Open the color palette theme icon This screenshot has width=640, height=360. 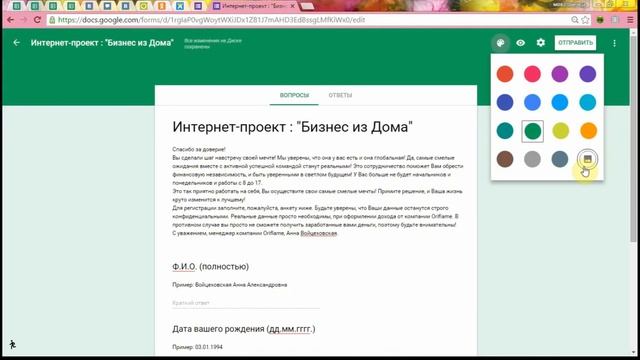point(500,43)
